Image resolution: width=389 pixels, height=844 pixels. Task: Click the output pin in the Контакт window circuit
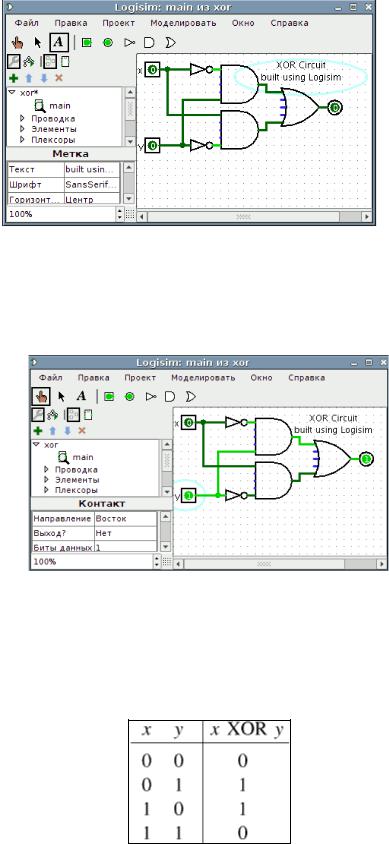click(366, 459)
